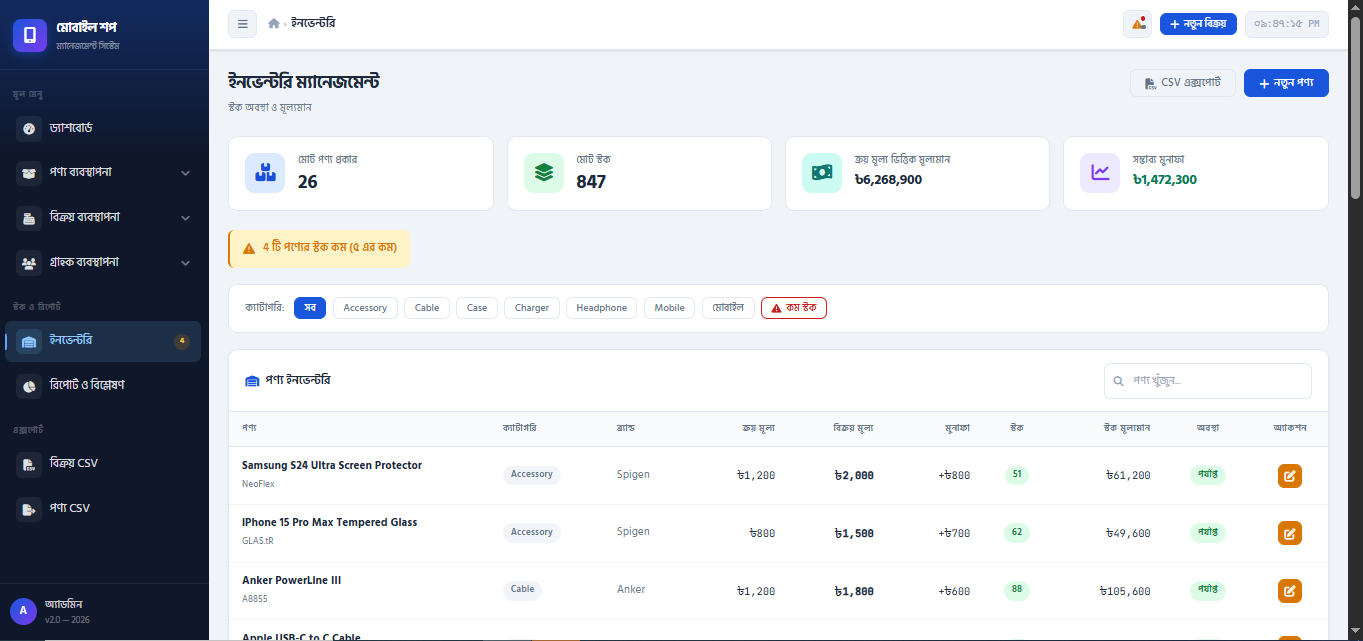Viewport: 1363px width, 641px height.
Task: Click the admin avatar circle A
Action: (x=23, y=611)
